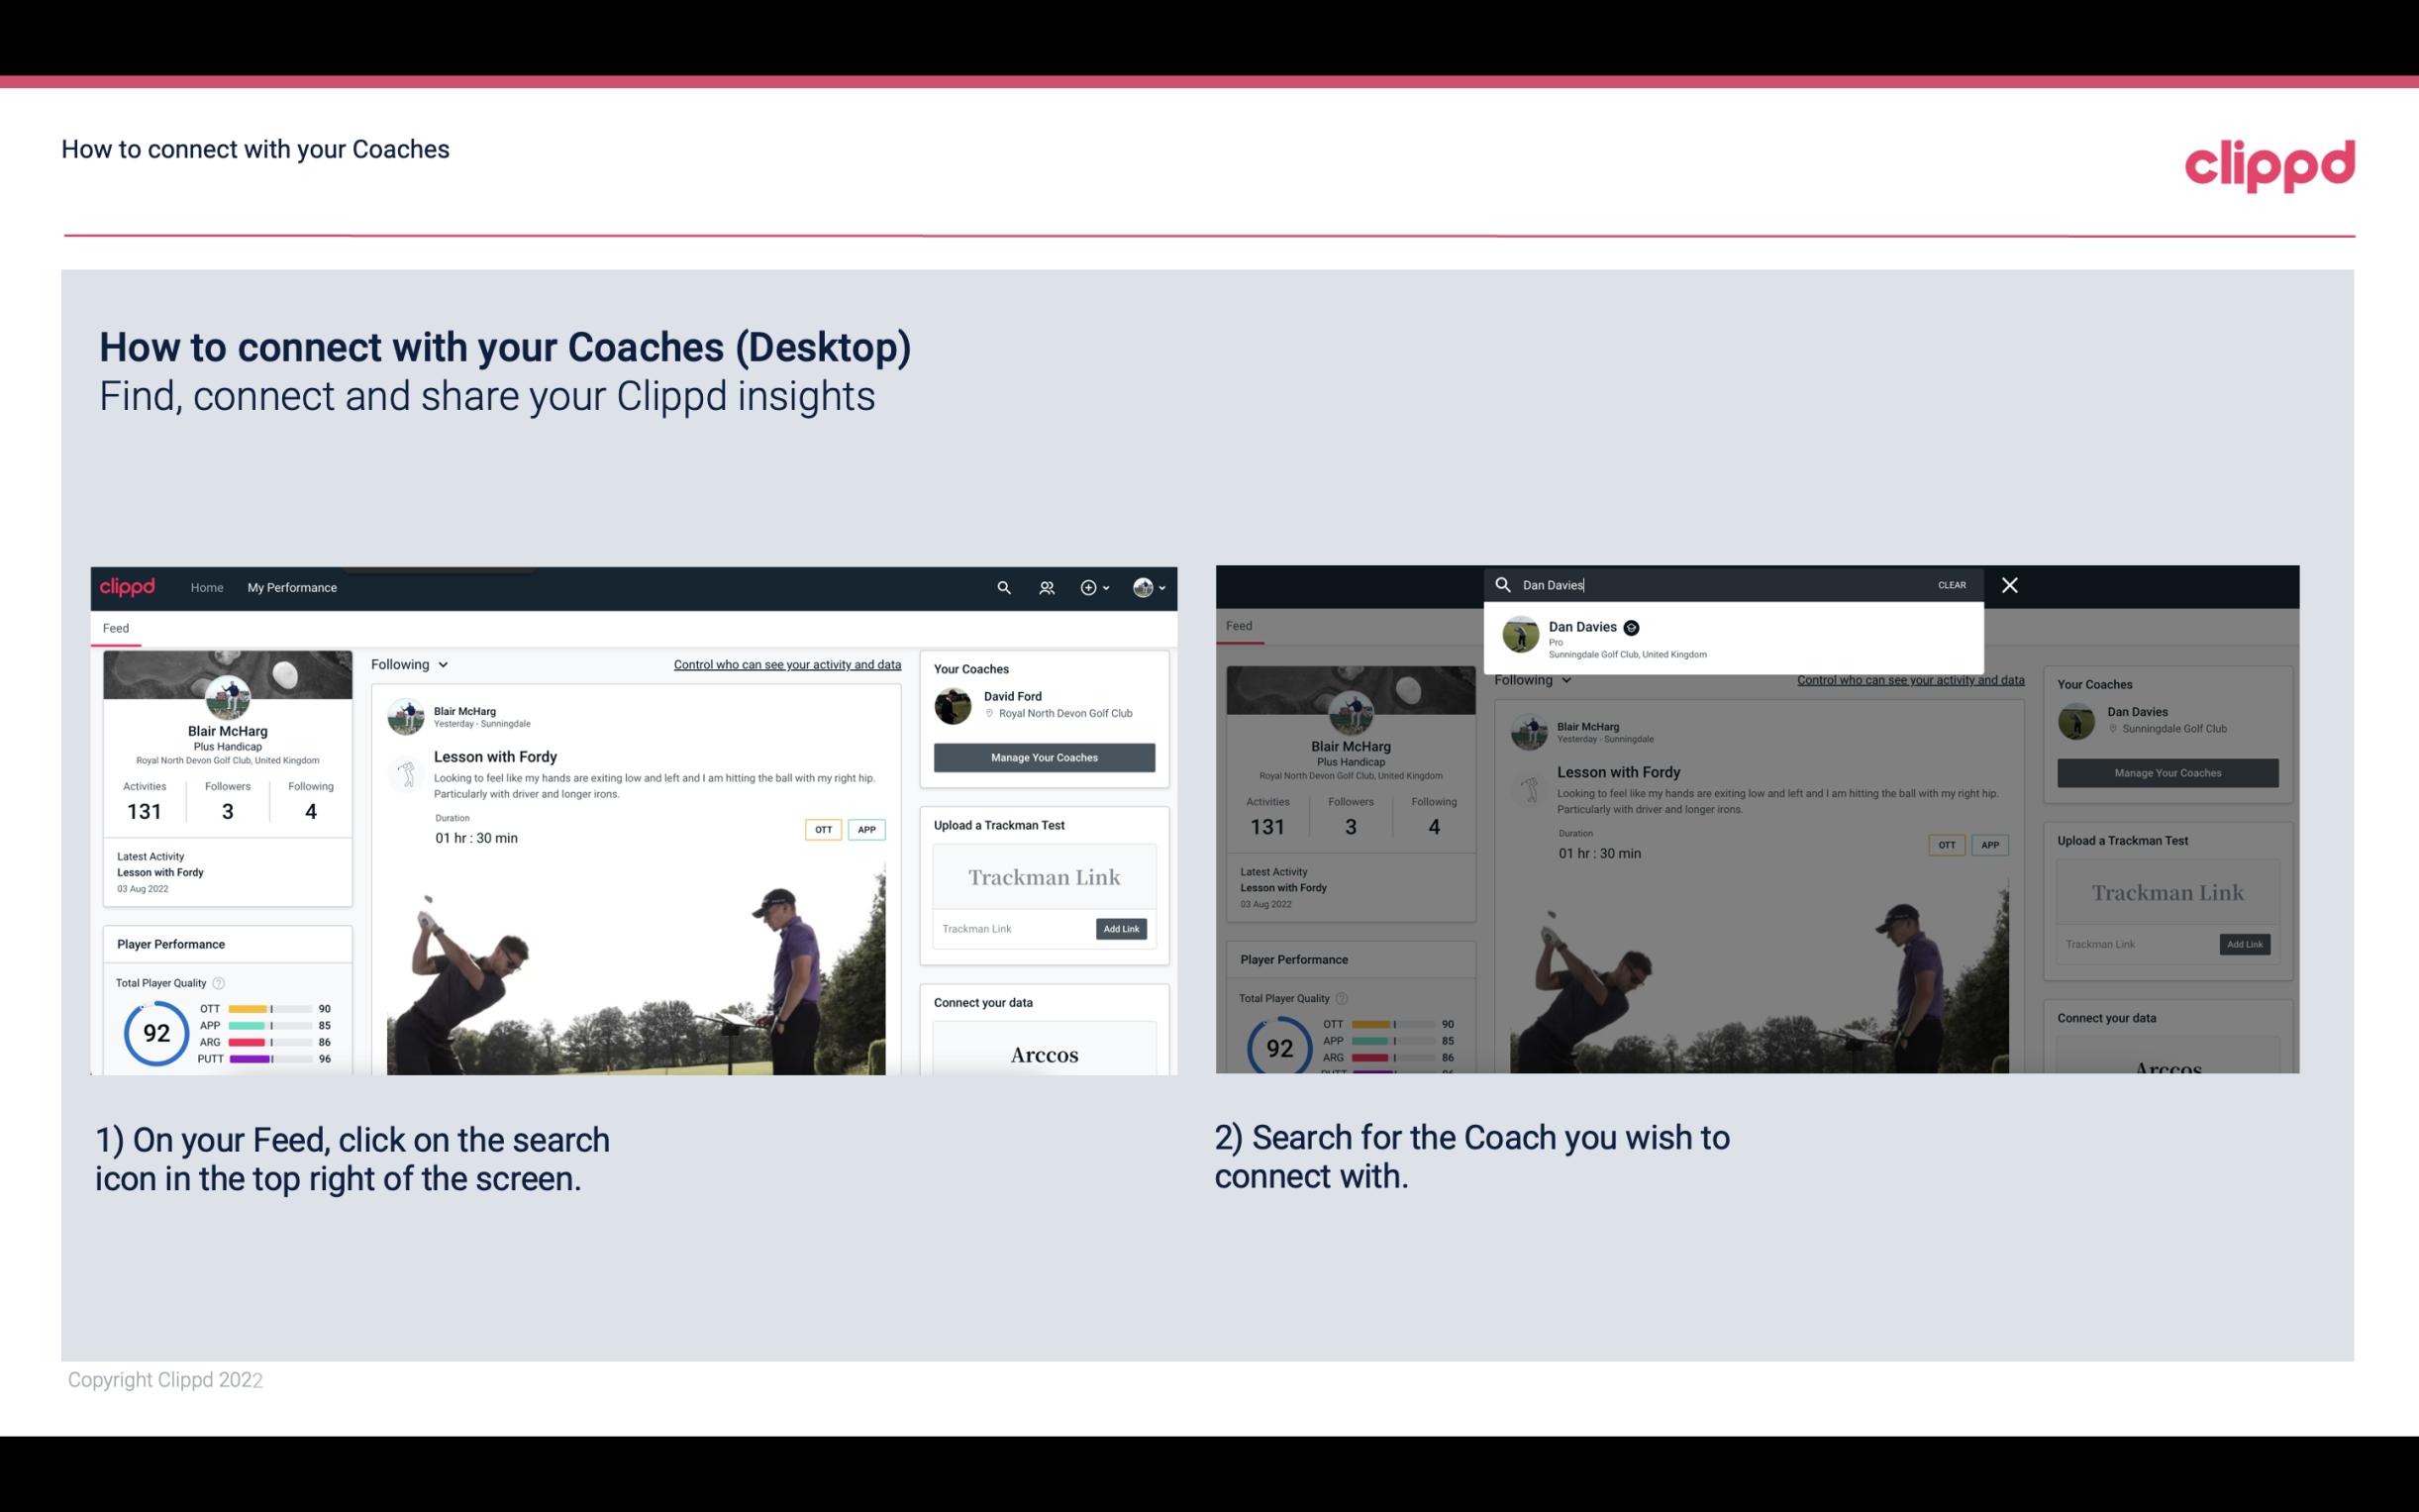This screenshot has width=2419, height=1512.
Task: Toggle the CLEAR button in search bar
Action: click(1951, 583)
